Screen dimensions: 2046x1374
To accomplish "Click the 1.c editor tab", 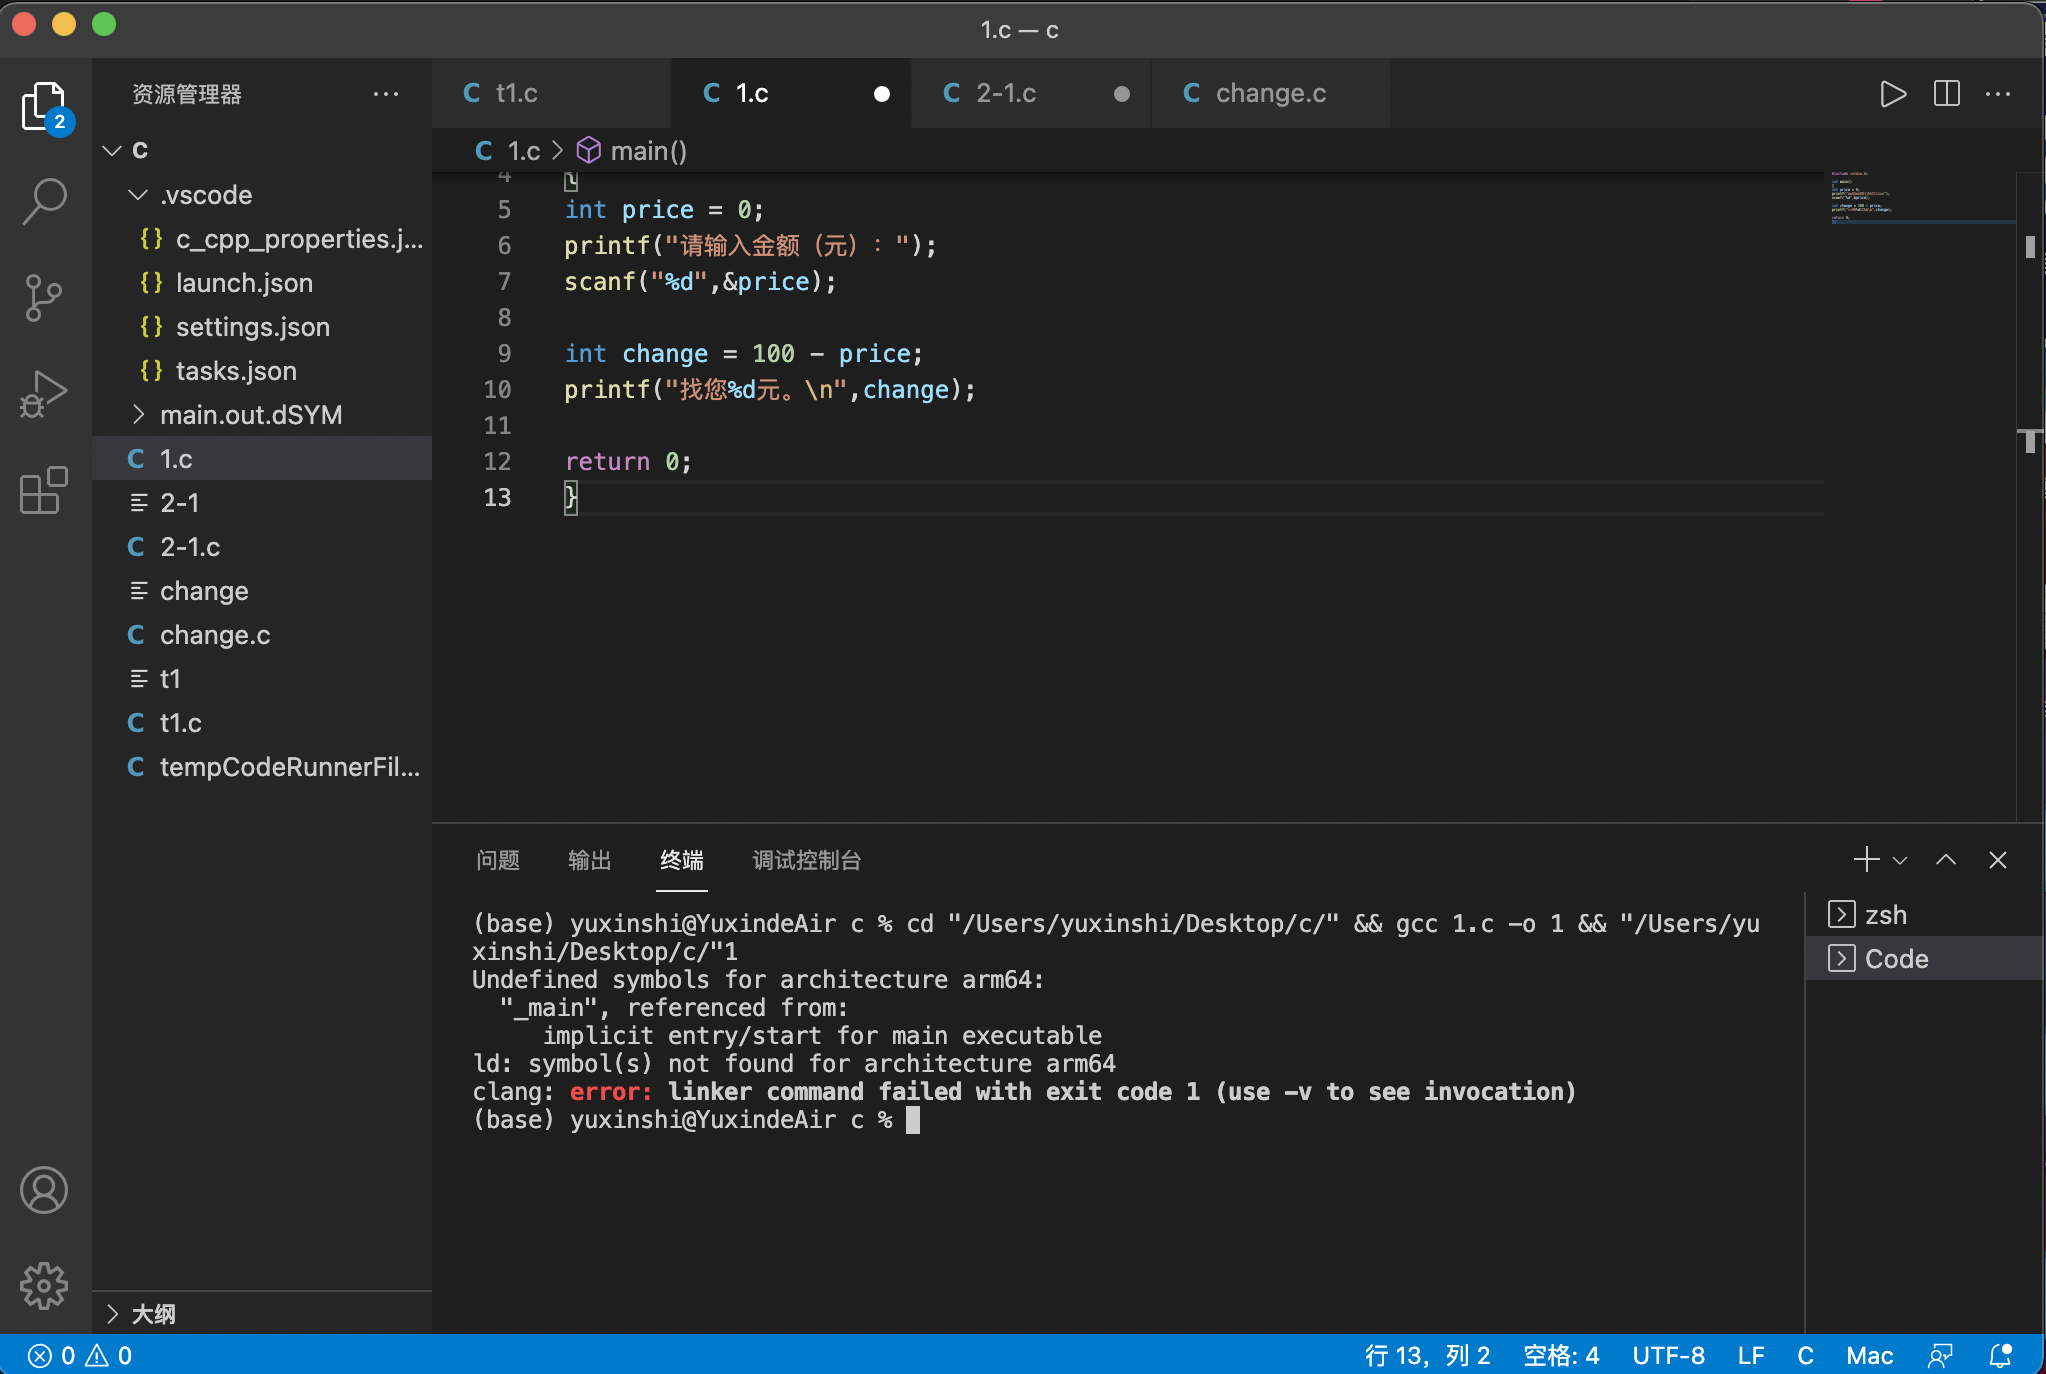I will (x=790, y=93).
